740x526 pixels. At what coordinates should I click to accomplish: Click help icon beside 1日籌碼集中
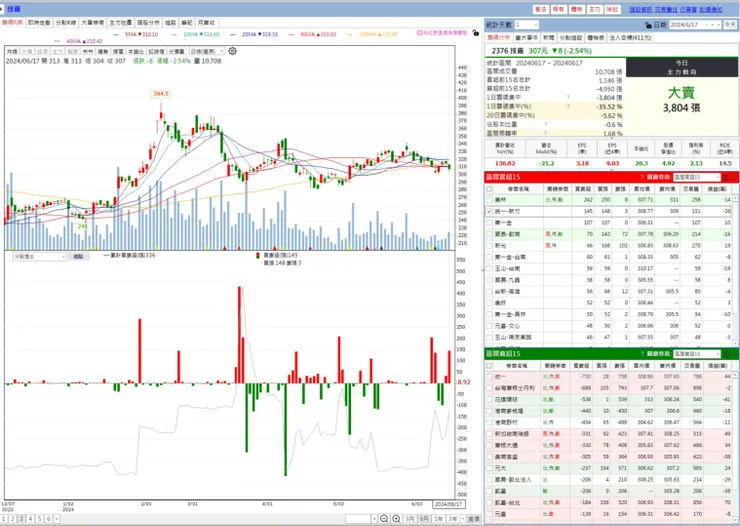(x=568, y=97)
